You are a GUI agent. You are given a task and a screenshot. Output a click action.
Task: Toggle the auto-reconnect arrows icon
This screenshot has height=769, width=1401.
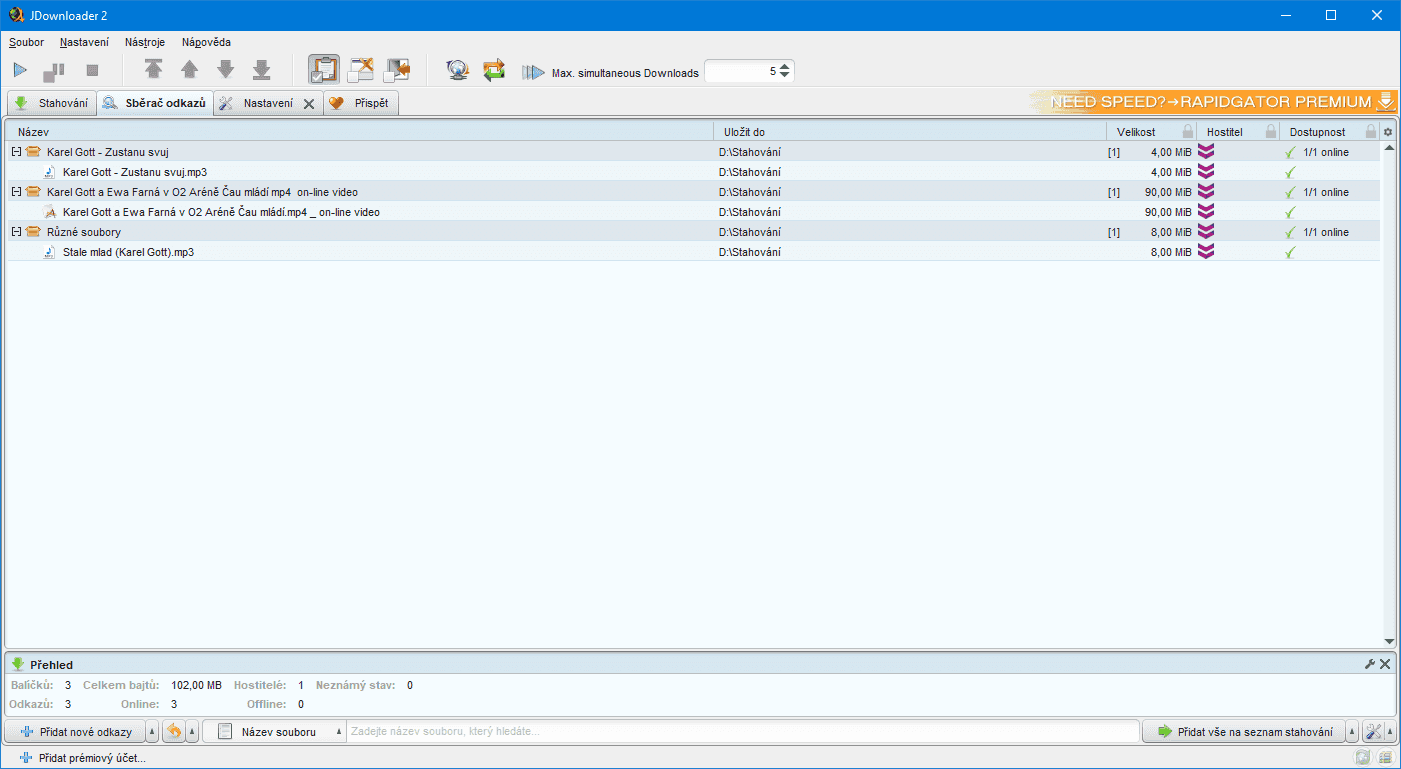click(x=494, y=70)
